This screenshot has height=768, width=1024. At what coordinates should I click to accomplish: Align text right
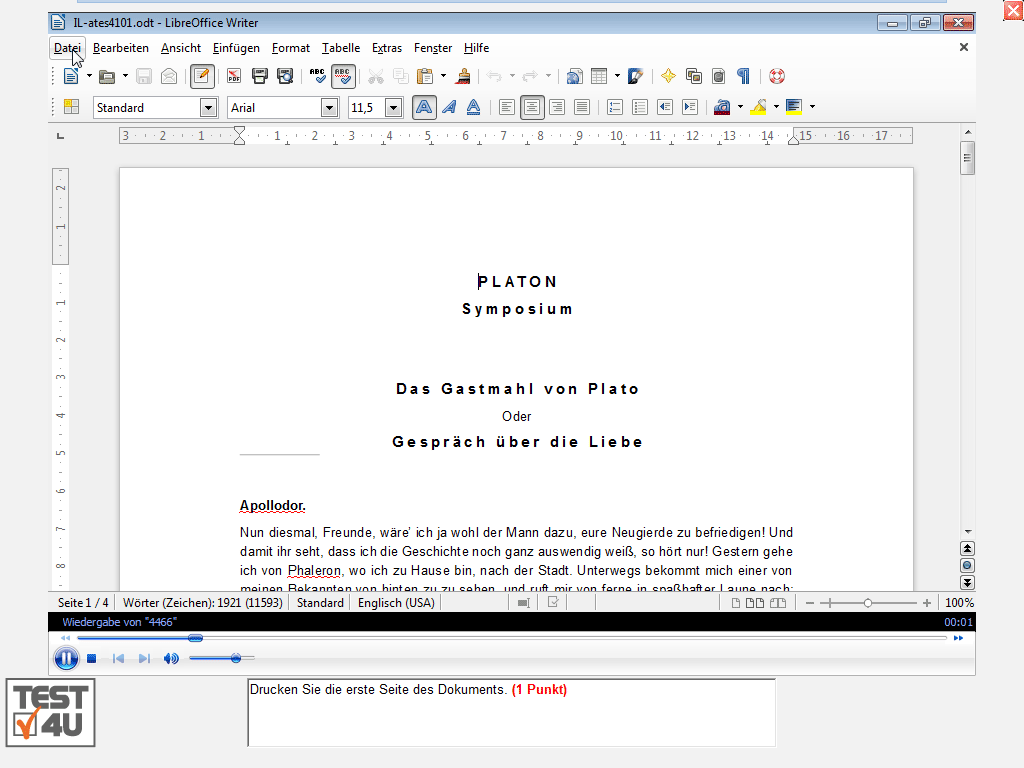pyautogui.click(x=557, y=107)
